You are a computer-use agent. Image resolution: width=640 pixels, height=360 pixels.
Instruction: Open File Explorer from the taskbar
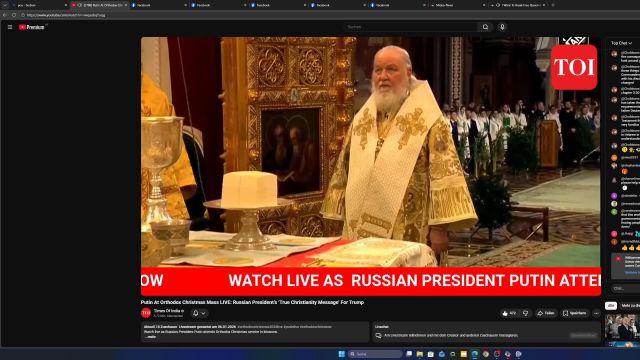(420, 354)
